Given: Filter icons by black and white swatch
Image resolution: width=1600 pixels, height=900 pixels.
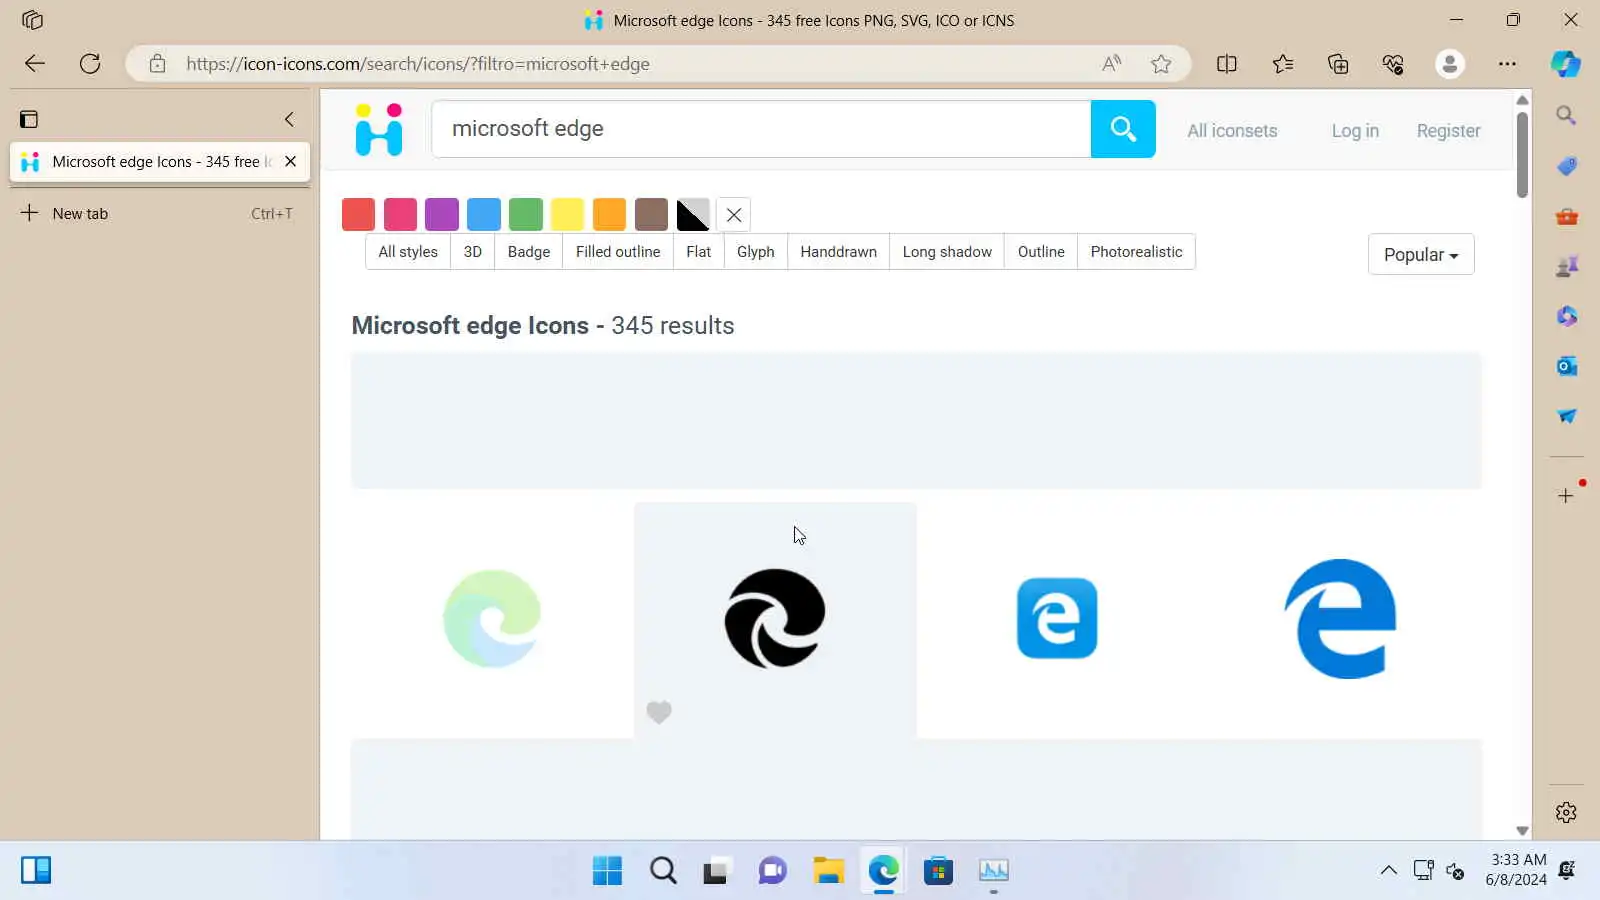Looking at the screenshot, I should coord(693,214).
